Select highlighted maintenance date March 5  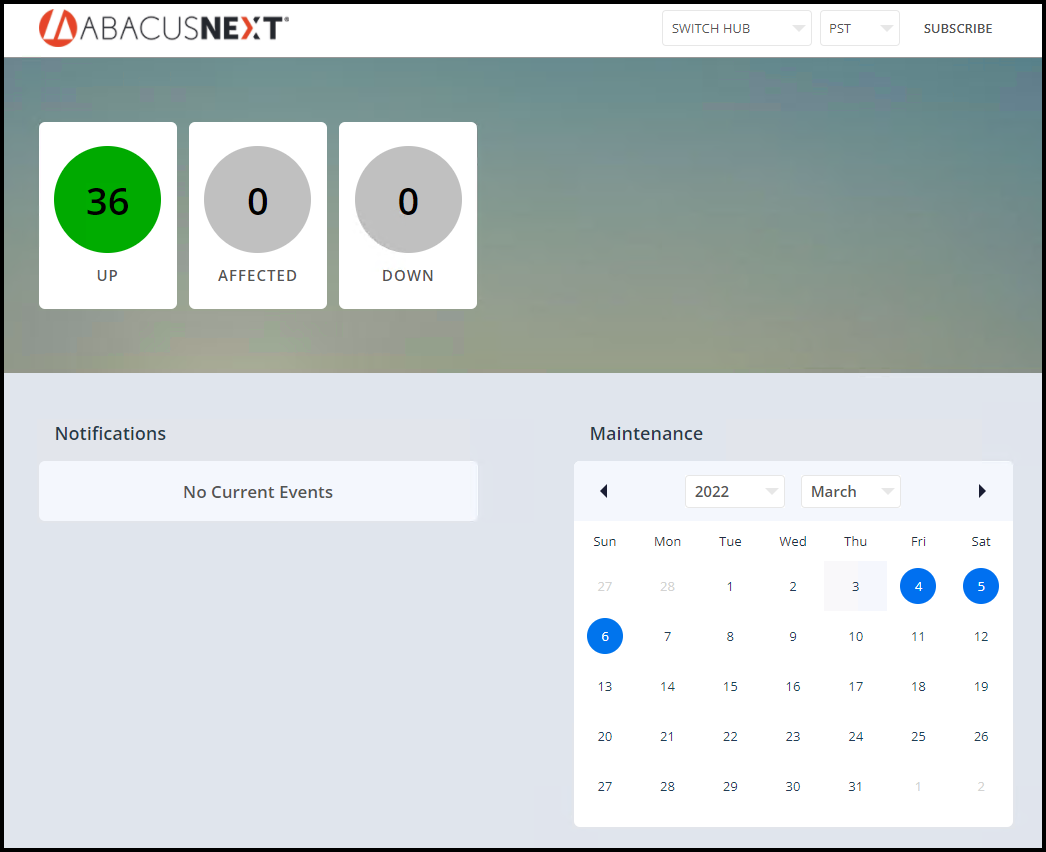point(981,586)
